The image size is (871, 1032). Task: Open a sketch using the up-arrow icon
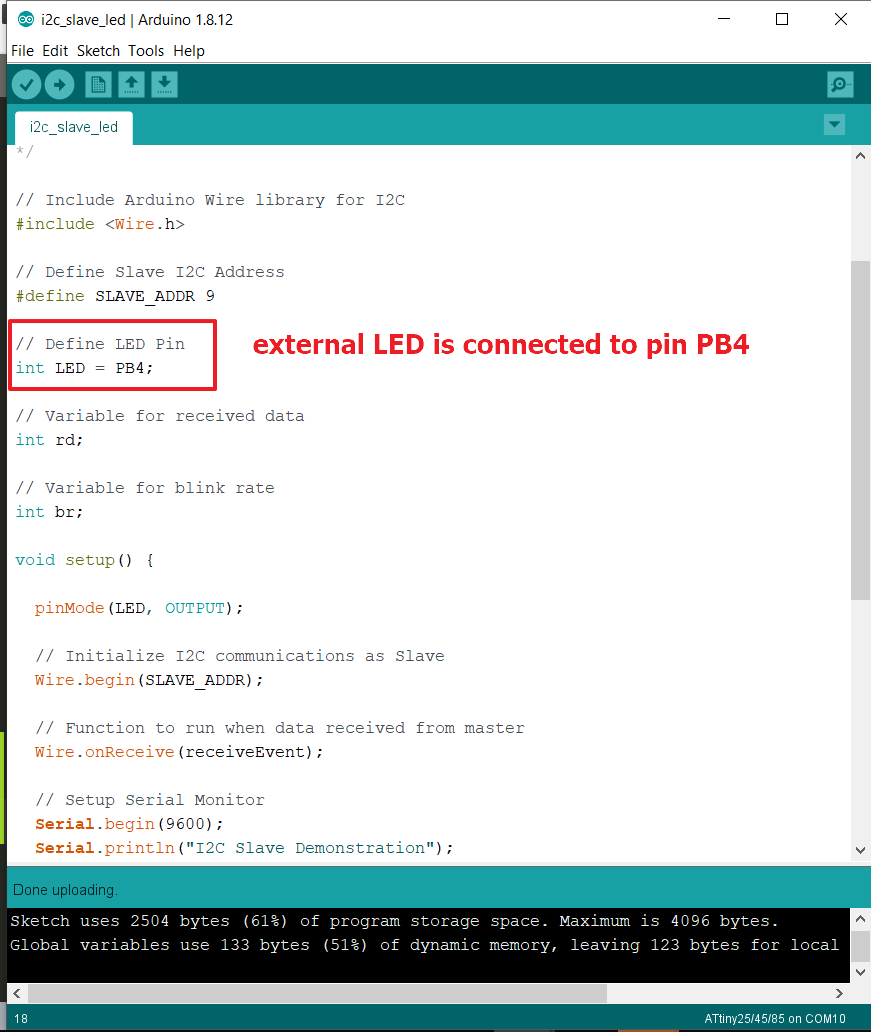[x=132, y=85]
